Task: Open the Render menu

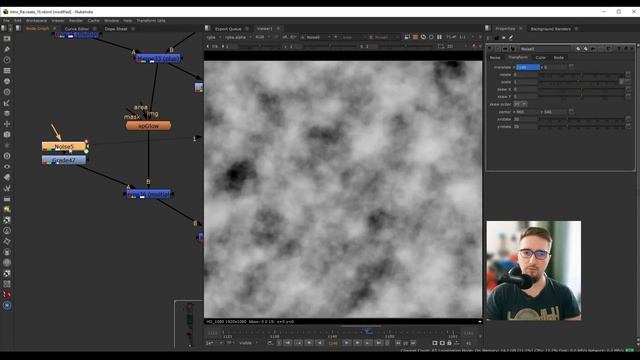Action: pos(76,20)
